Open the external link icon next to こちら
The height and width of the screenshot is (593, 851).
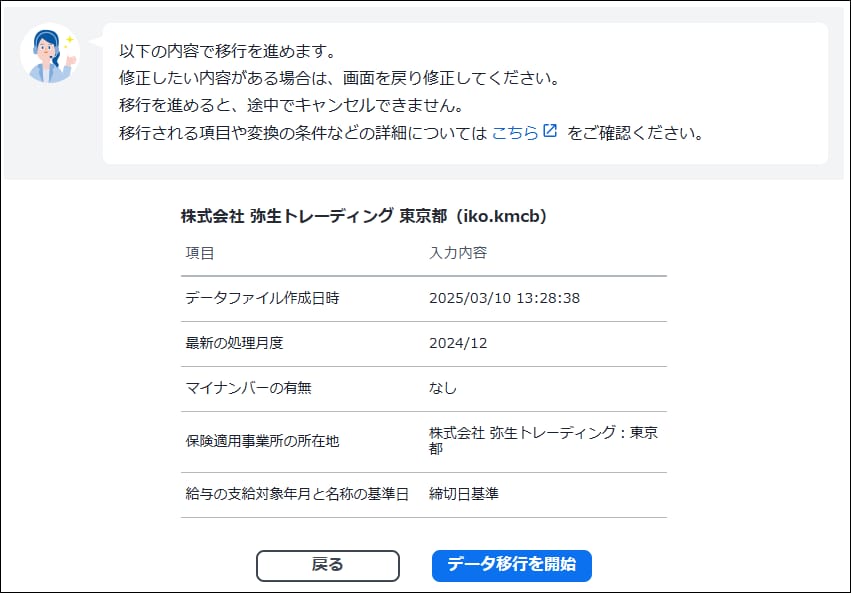click(550, 131)
